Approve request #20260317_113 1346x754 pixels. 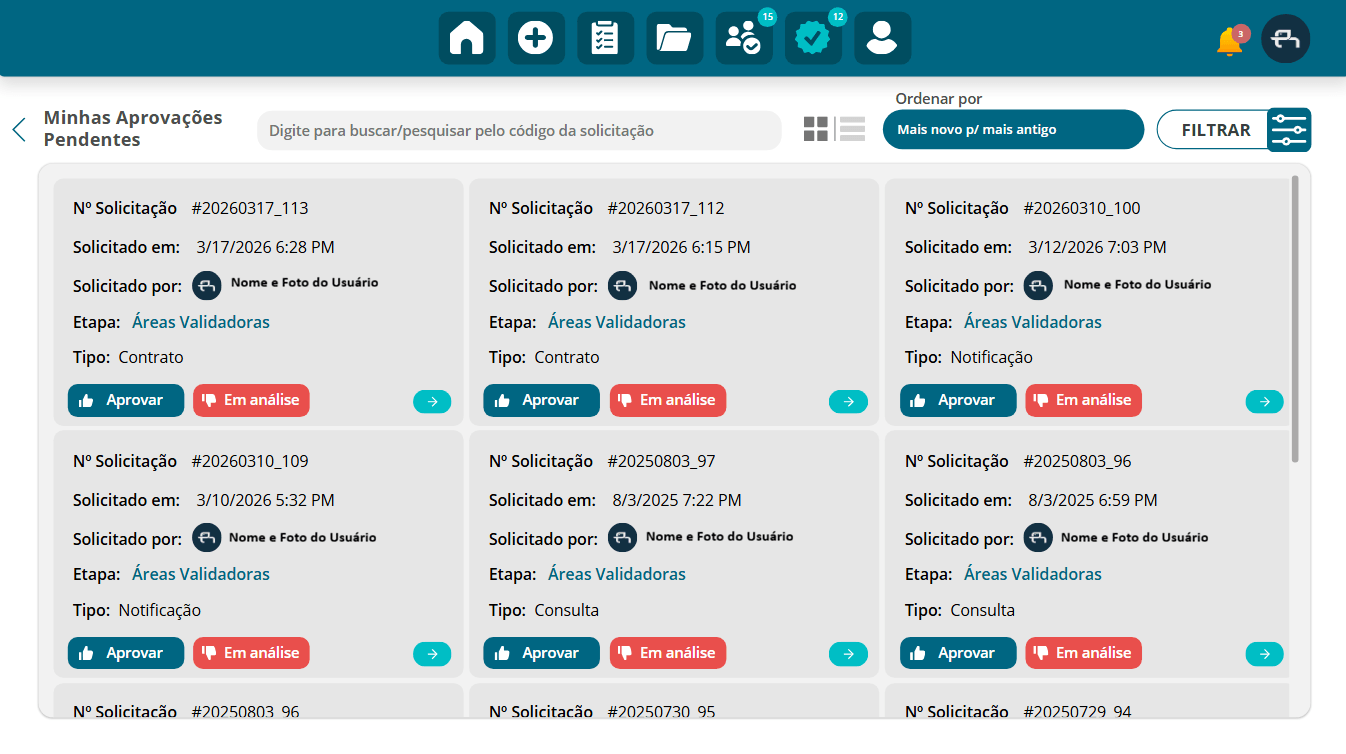tap(126, 400)
